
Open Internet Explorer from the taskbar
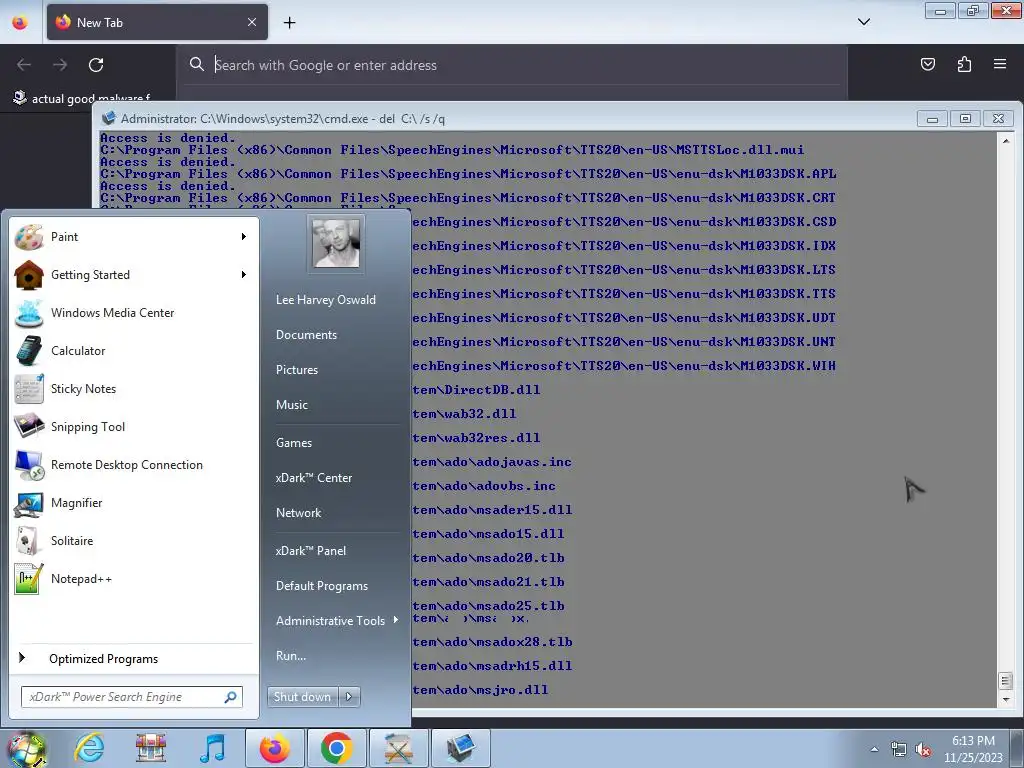coord(89,748)
